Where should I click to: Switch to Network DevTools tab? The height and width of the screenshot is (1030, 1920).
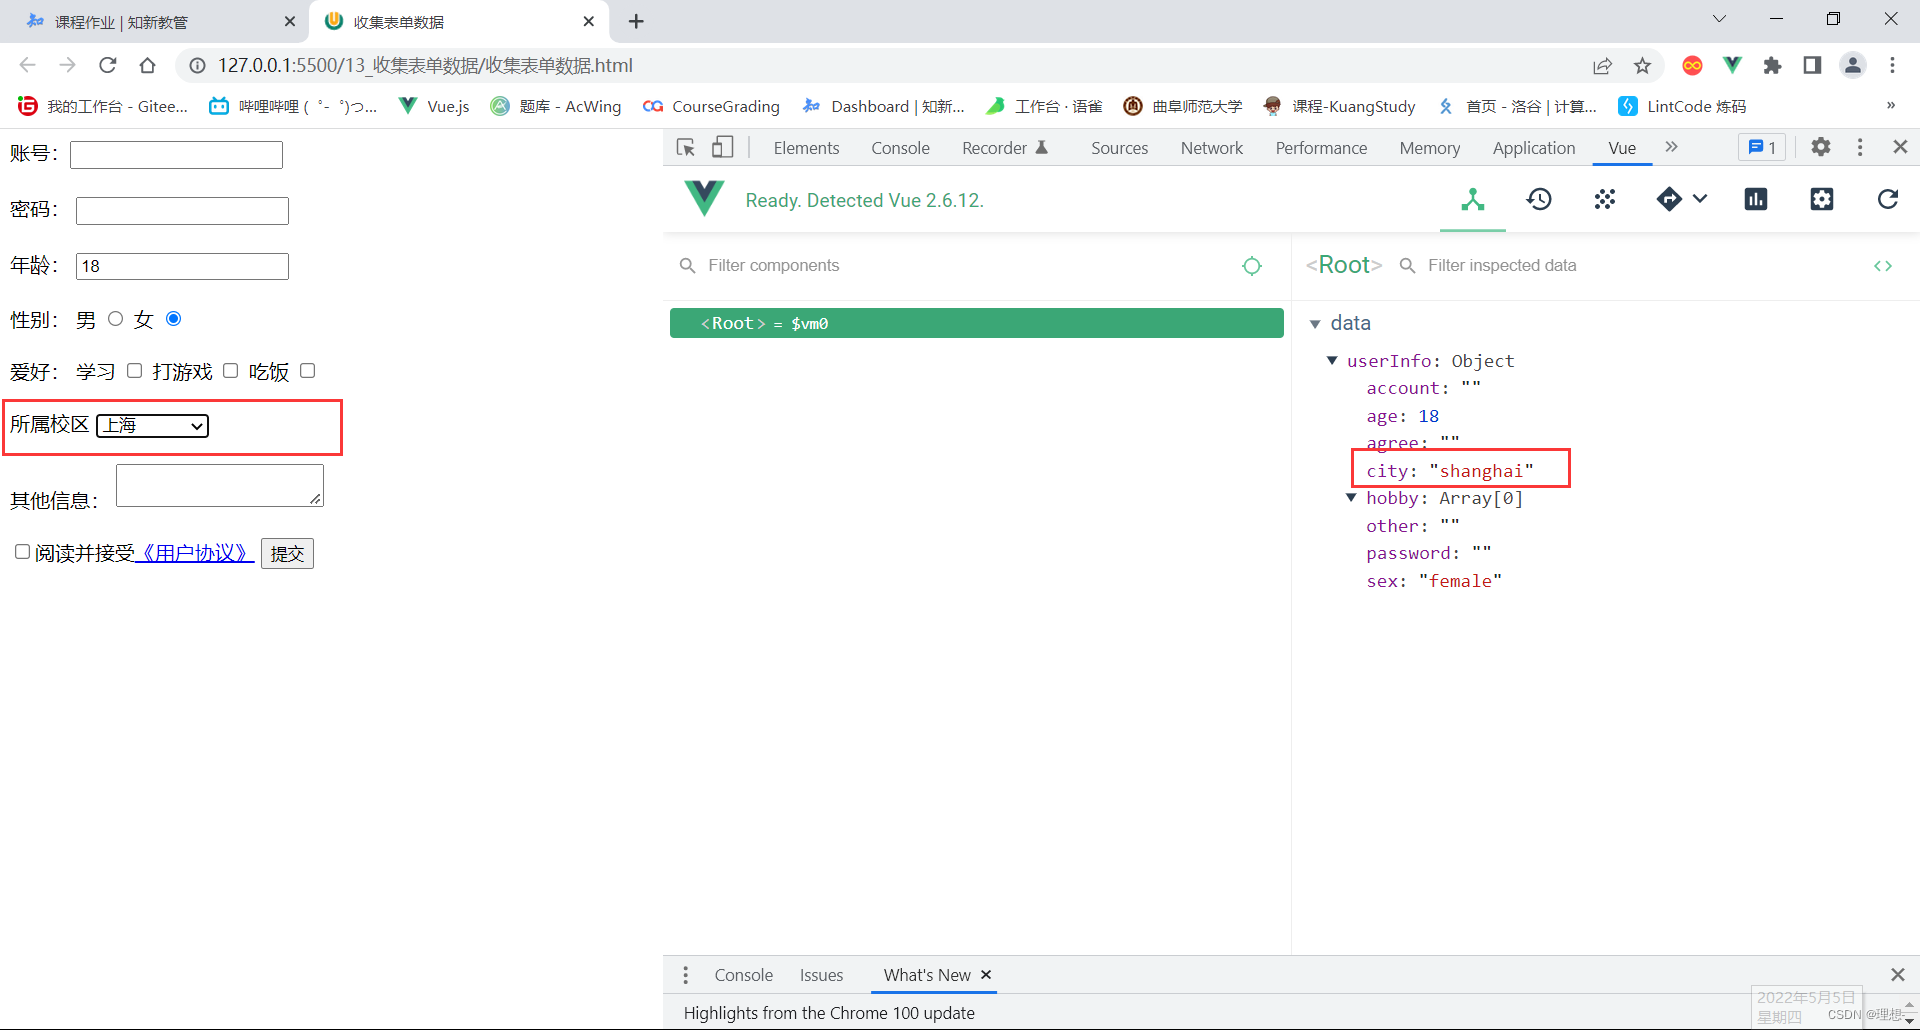pyautogui.click(x=1212, y=148)
